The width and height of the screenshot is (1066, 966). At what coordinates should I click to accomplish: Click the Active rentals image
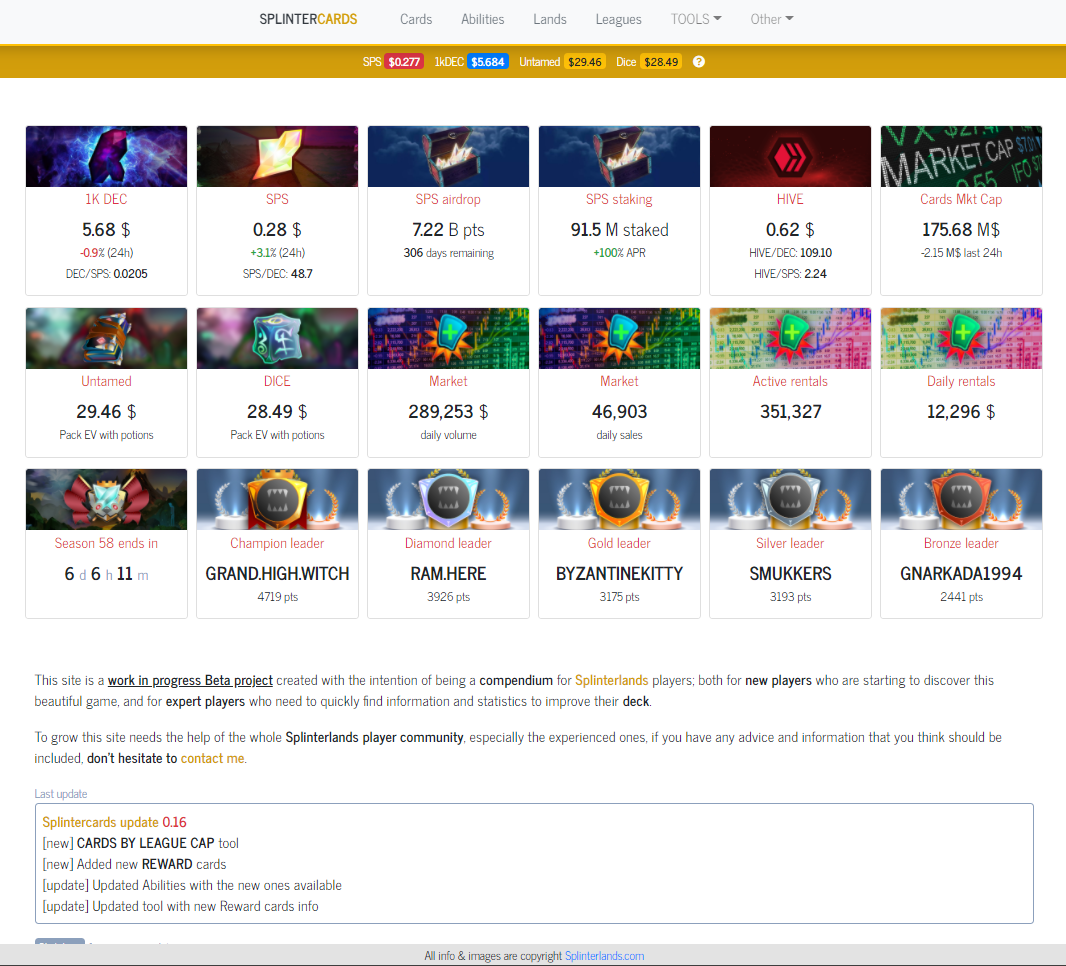click(x=790, y=339)
